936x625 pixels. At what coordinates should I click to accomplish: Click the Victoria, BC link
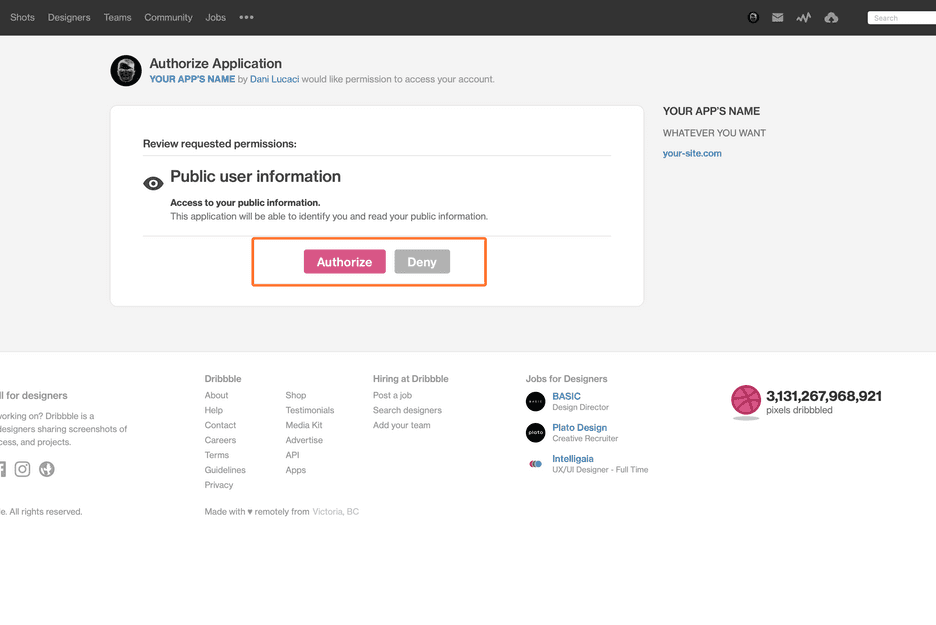335,512
